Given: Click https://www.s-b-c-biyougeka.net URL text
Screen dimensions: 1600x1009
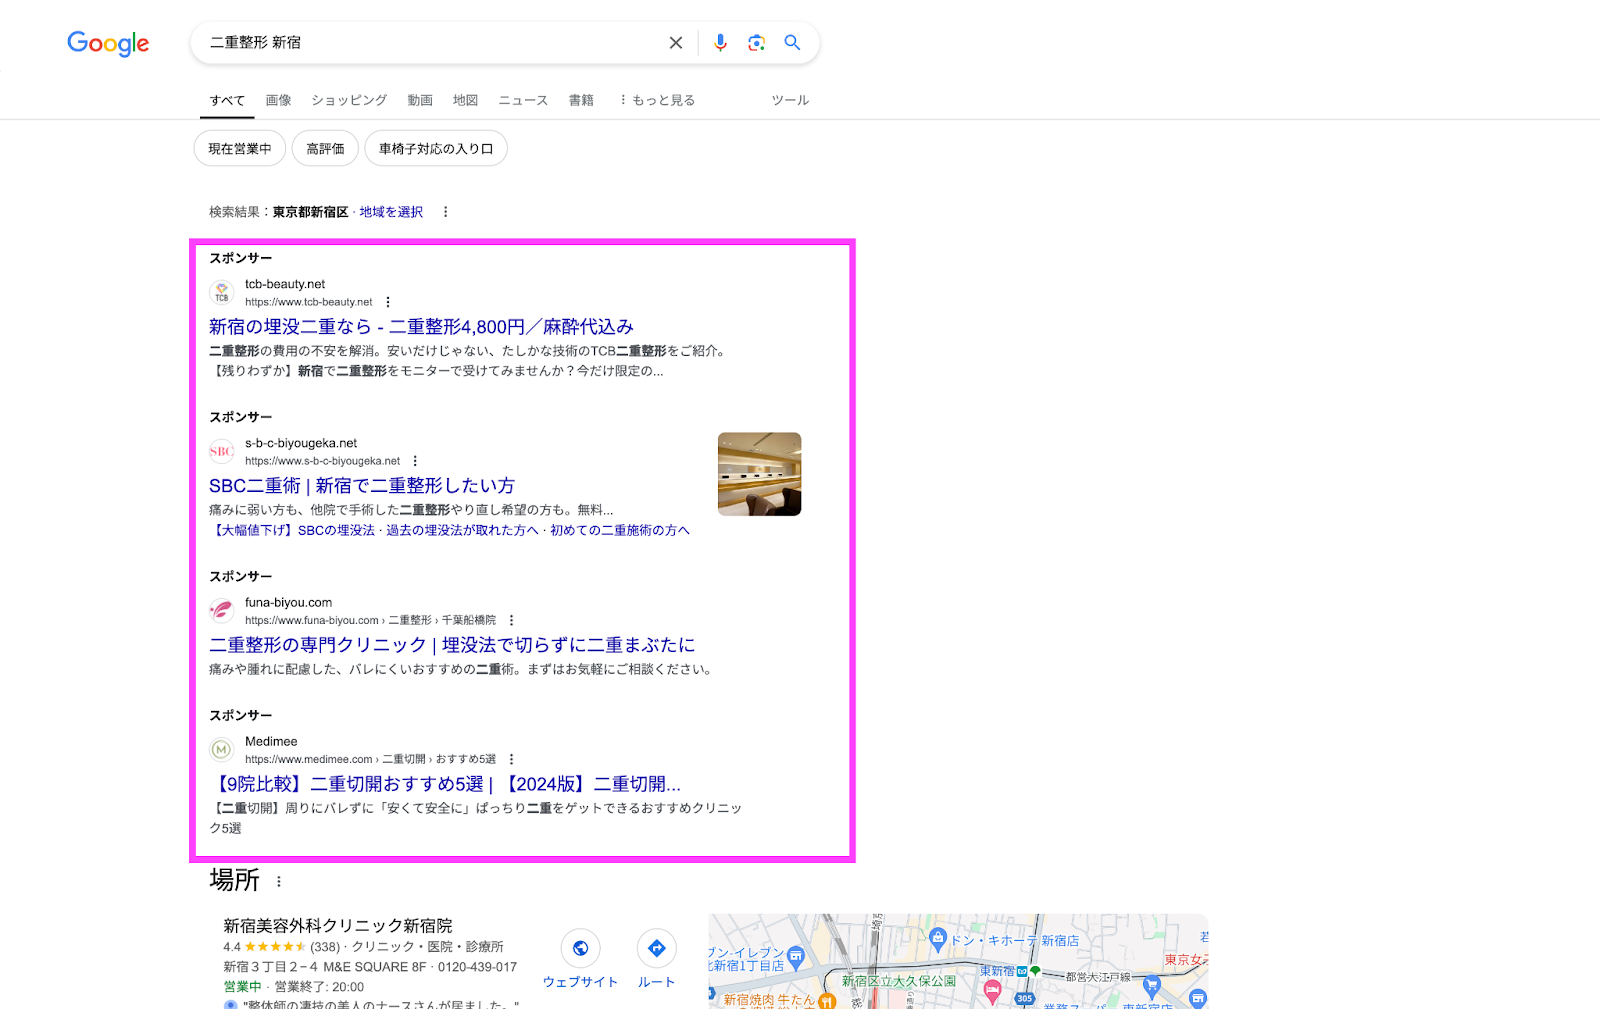Looking at the screenshot, I should tap(322, 461).
